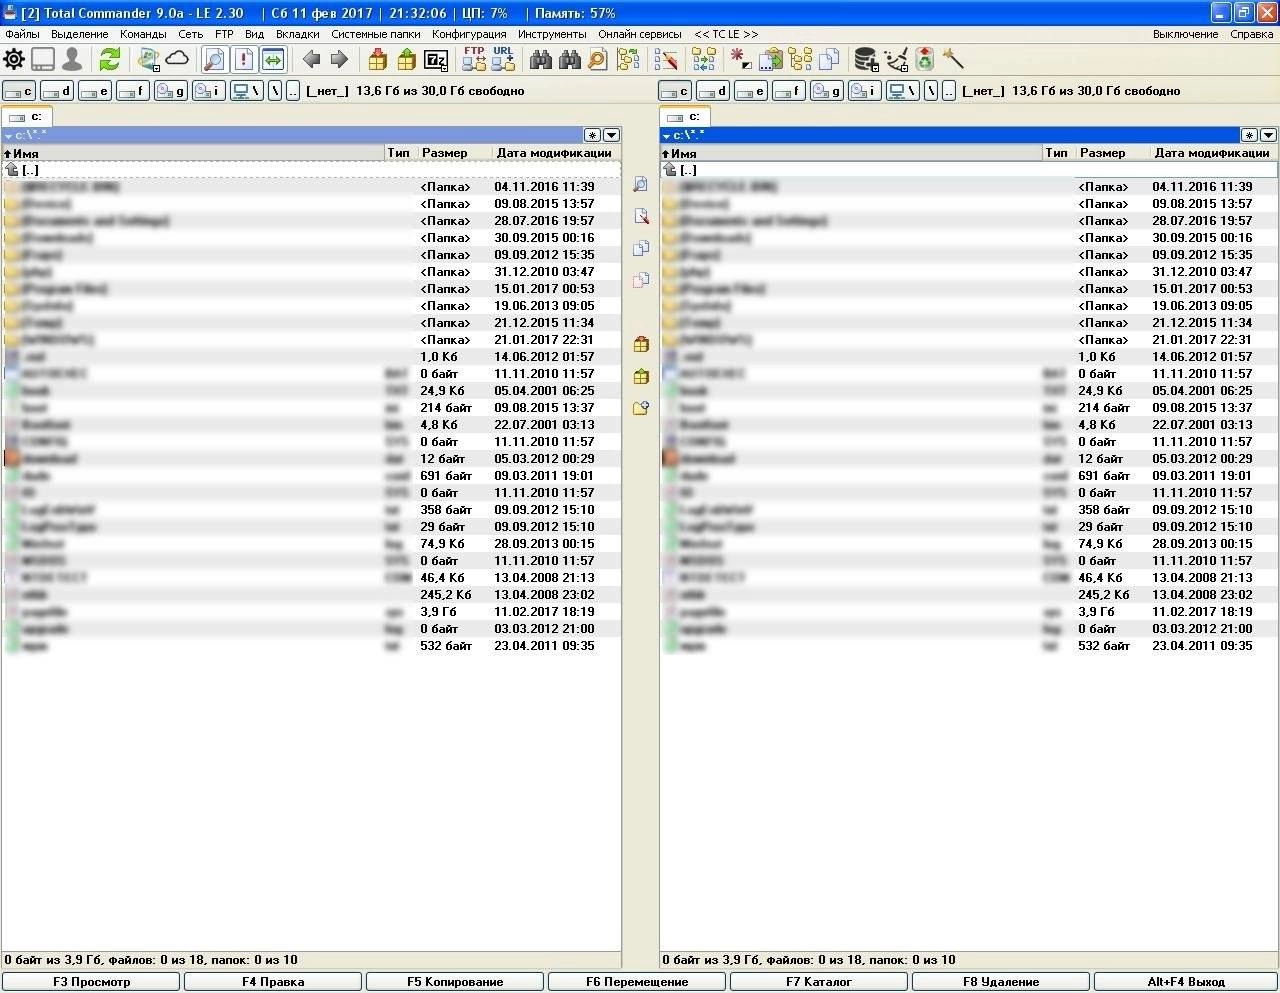The width and height of the screenshot is (1280, 993).
Task: Go forward with right arrow icon
Action: click(x=339, y=59)
